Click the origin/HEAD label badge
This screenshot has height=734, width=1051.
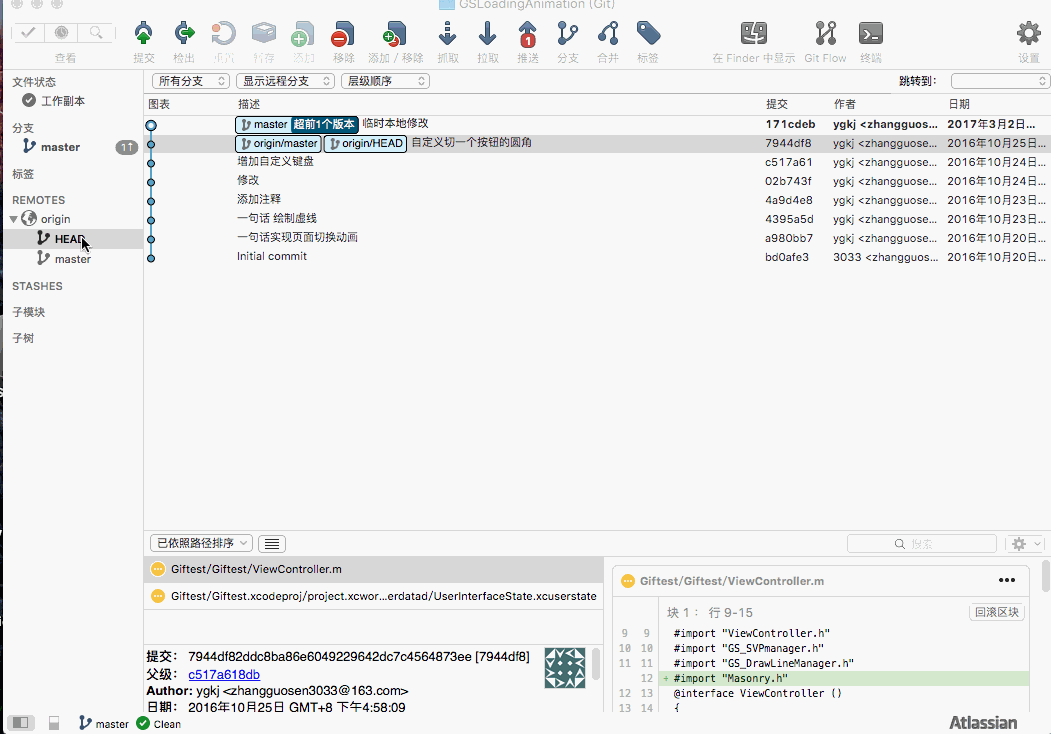tap(365, 143)
